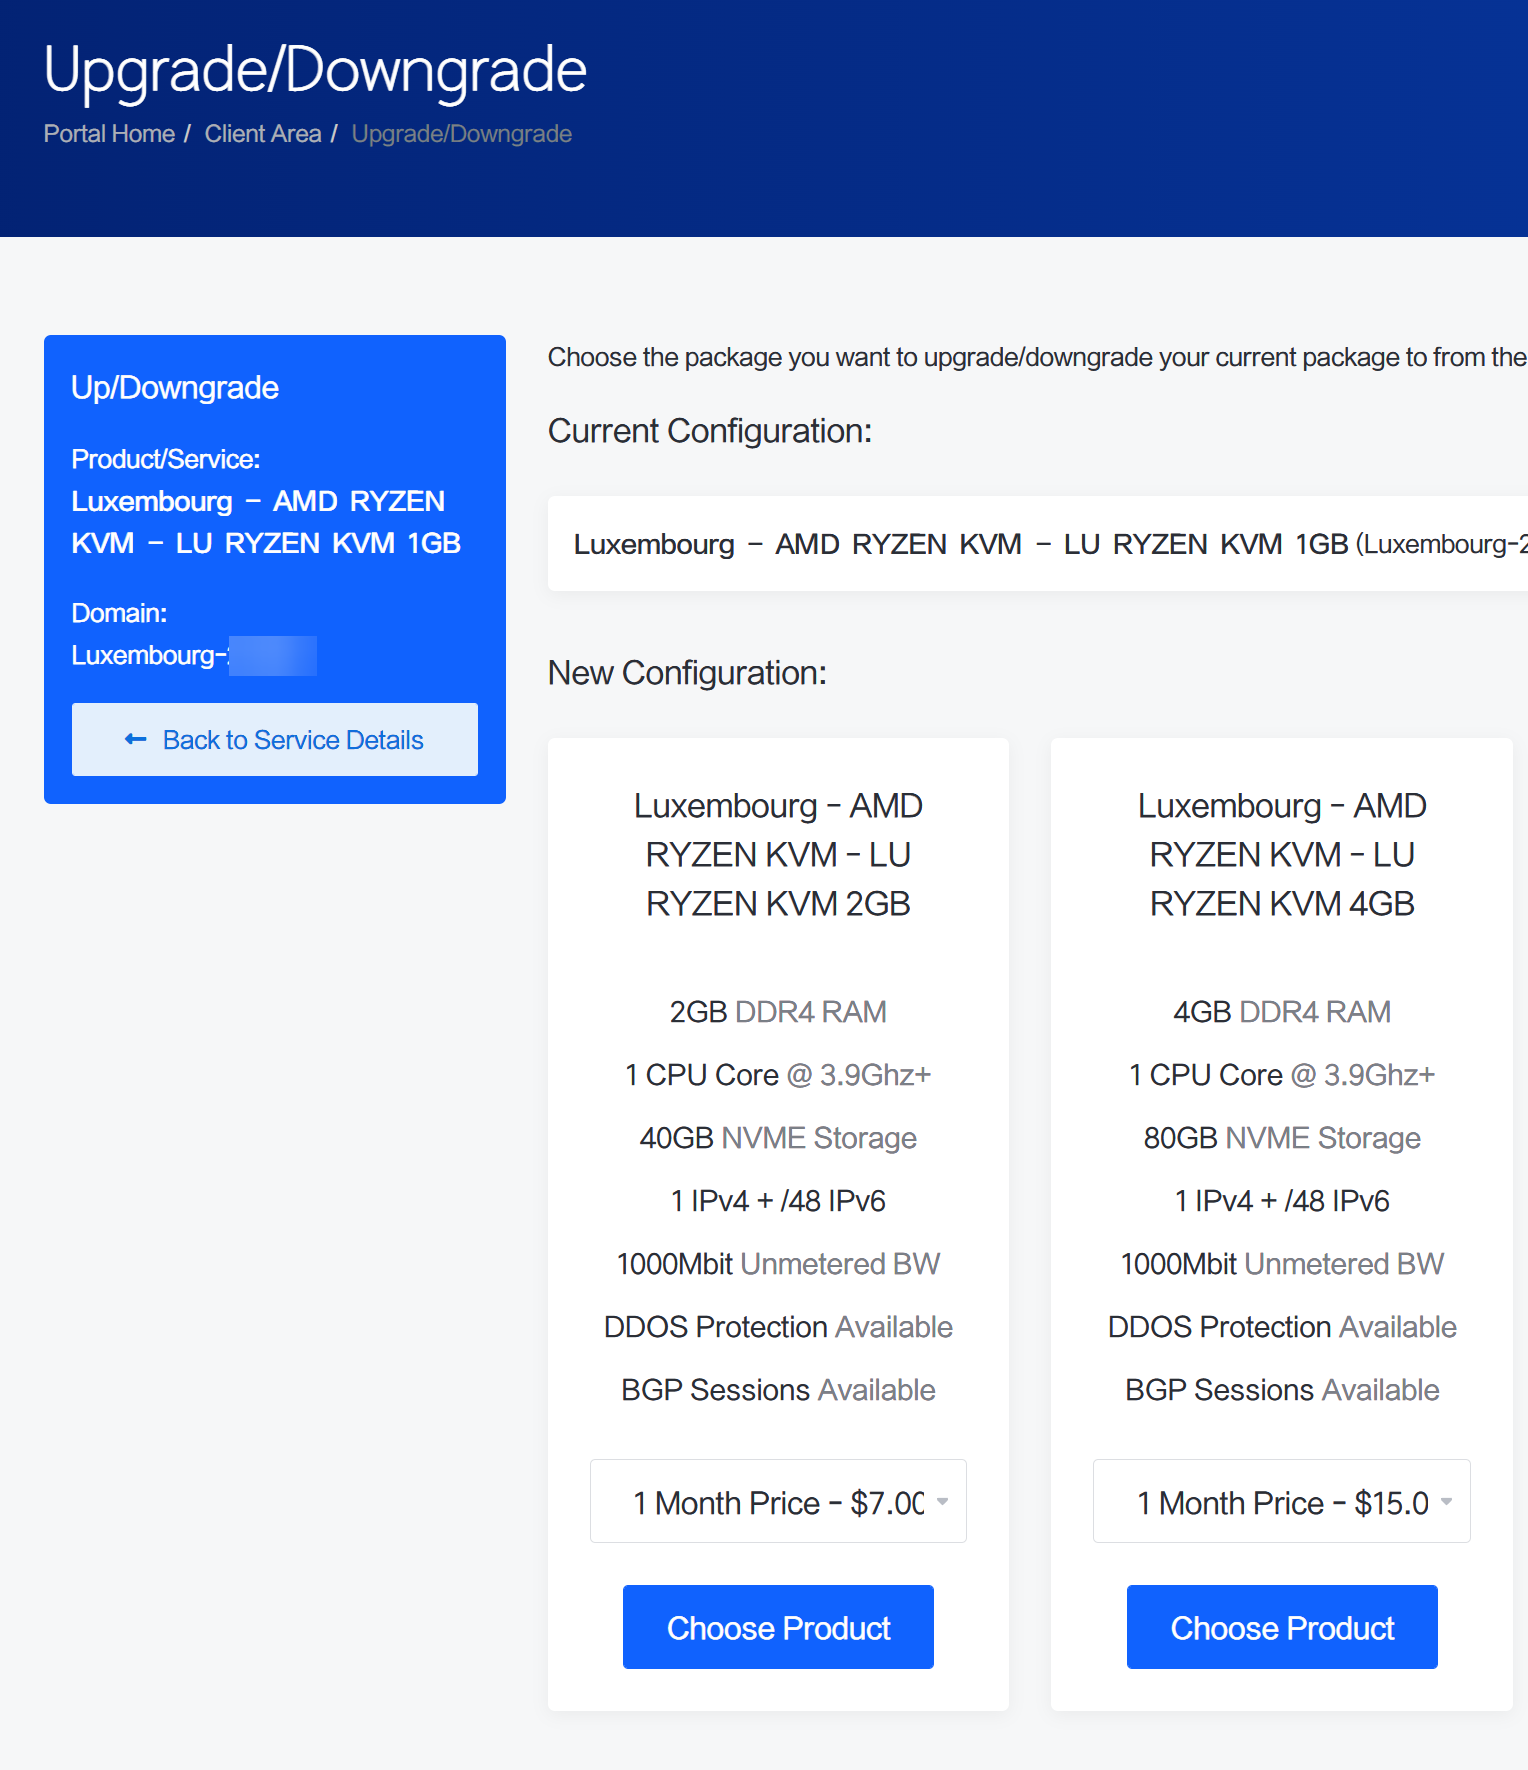Click the left arrow icon in Back button
1528x1770 pixels.
136,740
